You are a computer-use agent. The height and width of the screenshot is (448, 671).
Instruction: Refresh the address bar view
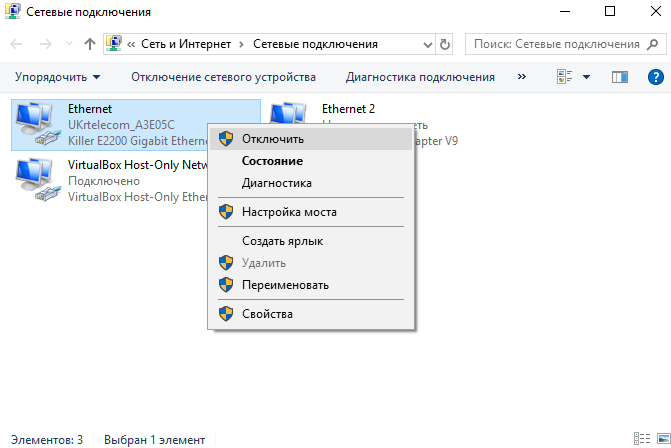click(x=445, y=44)
